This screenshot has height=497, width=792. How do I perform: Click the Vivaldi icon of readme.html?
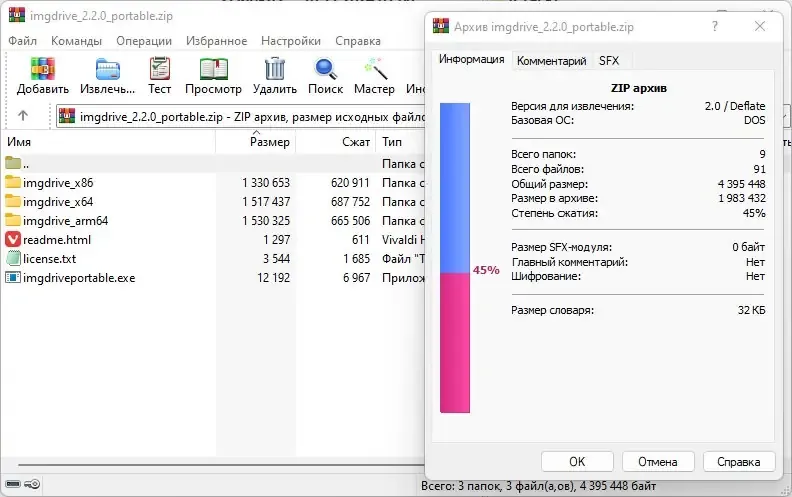click(x=13, y=239)
